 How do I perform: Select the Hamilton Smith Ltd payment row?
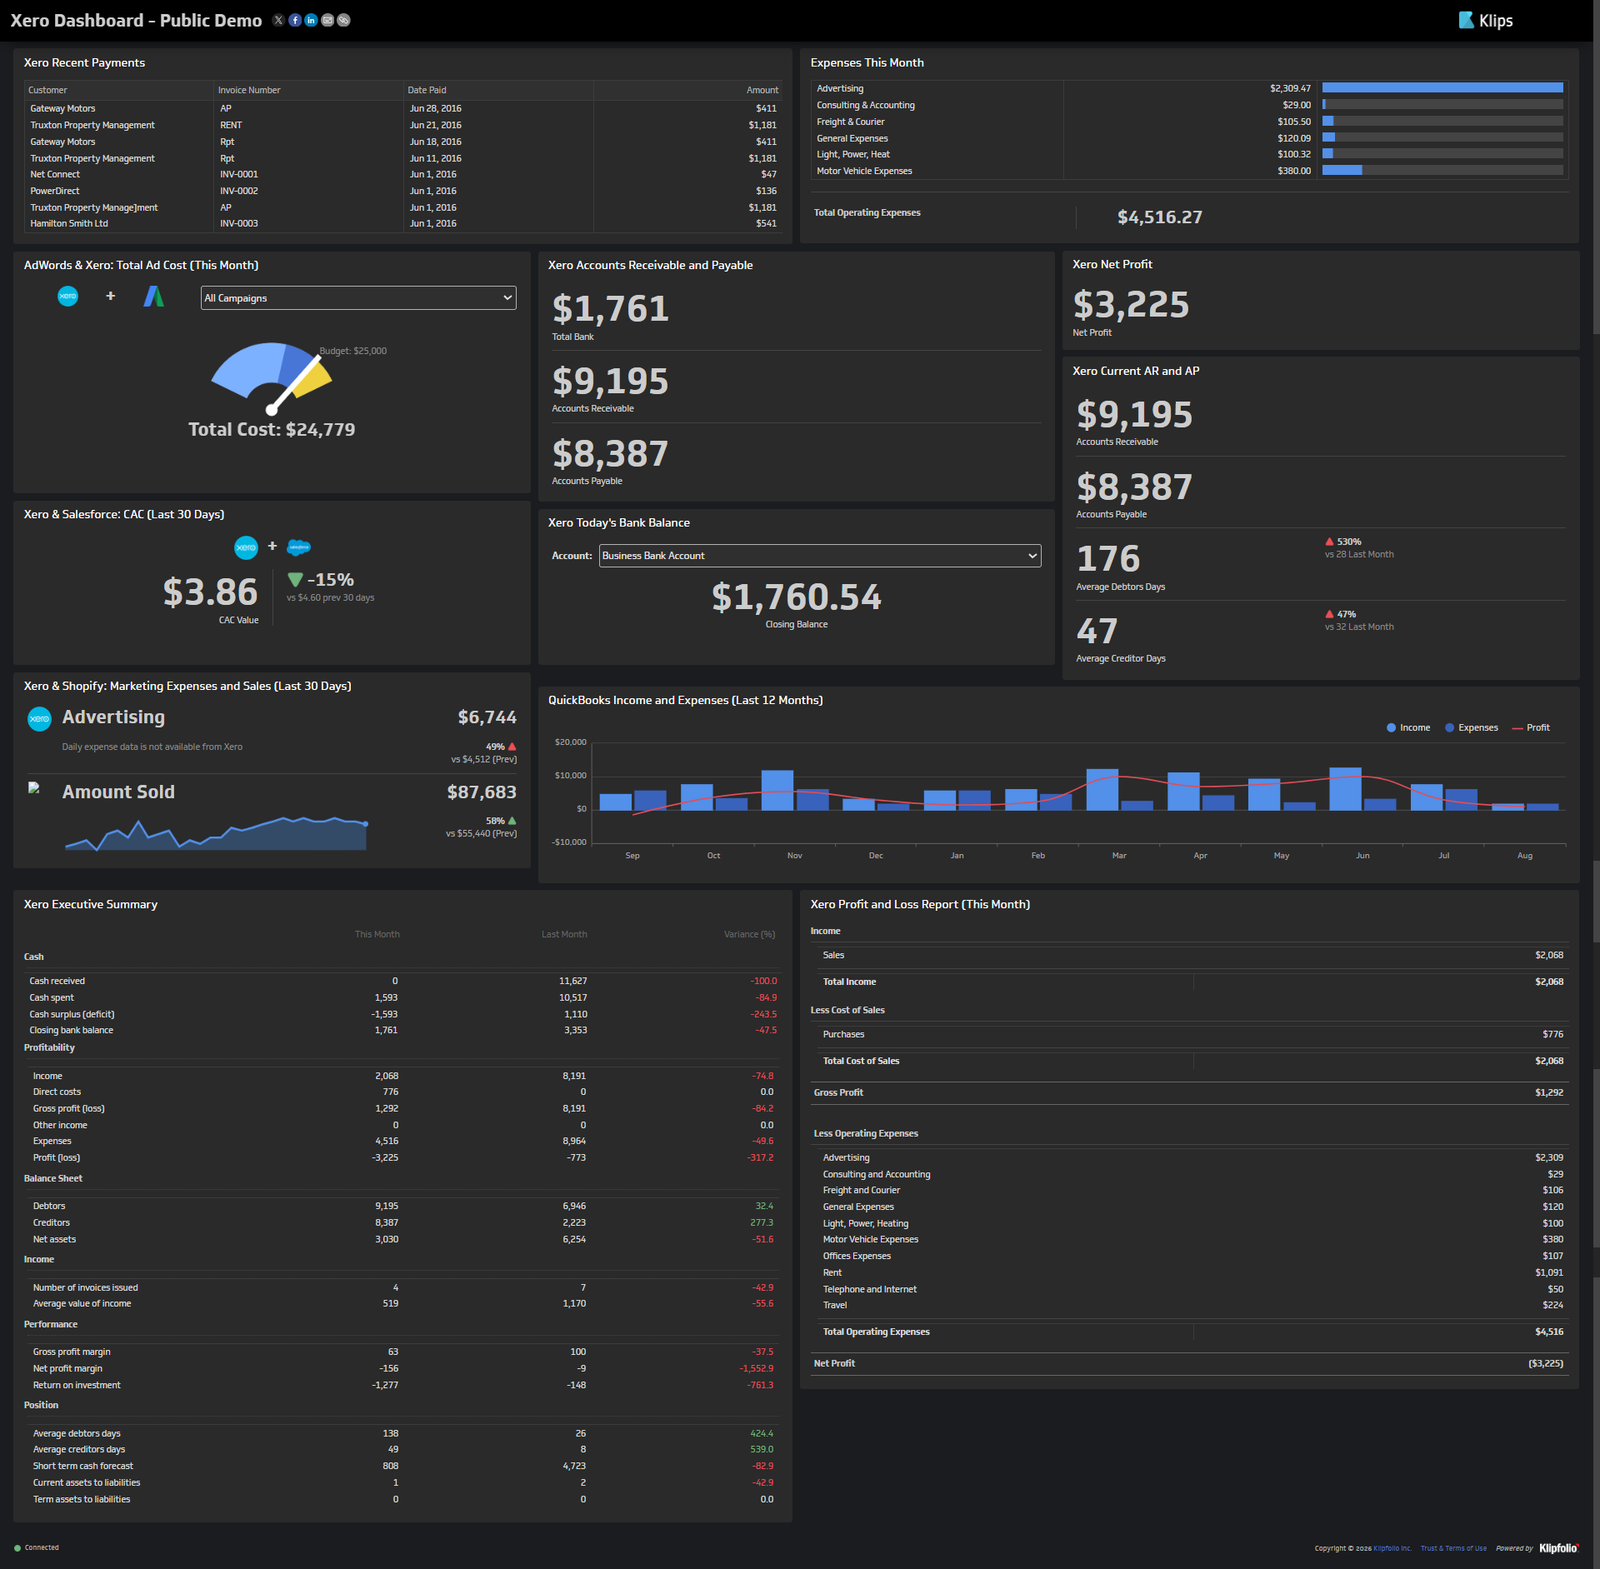coord(403,224)
